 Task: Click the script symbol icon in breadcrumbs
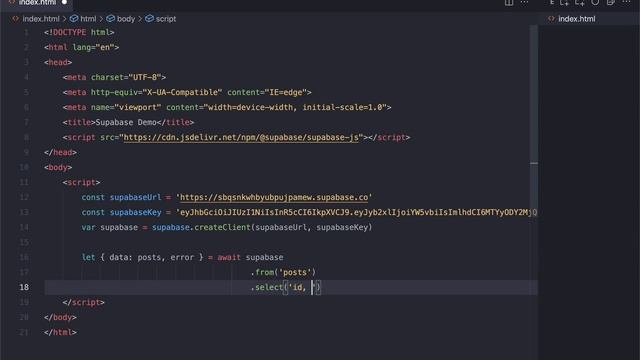pos(149,19)
